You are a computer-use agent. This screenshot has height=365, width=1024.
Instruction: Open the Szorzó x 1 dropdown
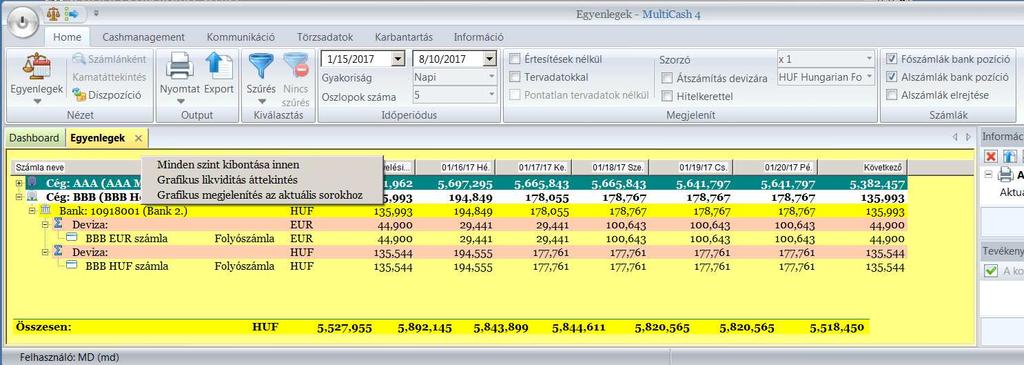869,59
